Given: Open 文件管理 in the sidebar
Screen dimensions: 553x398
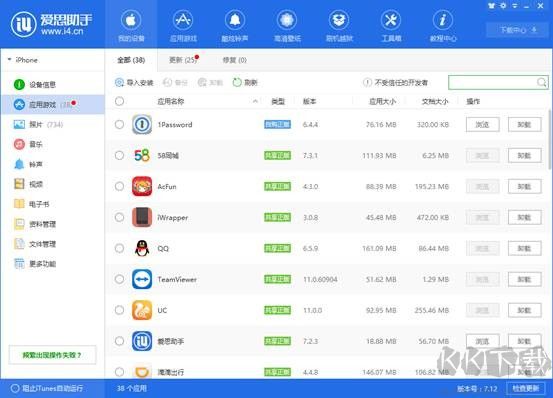Looking at the screenshot, I should coord(35,244).
